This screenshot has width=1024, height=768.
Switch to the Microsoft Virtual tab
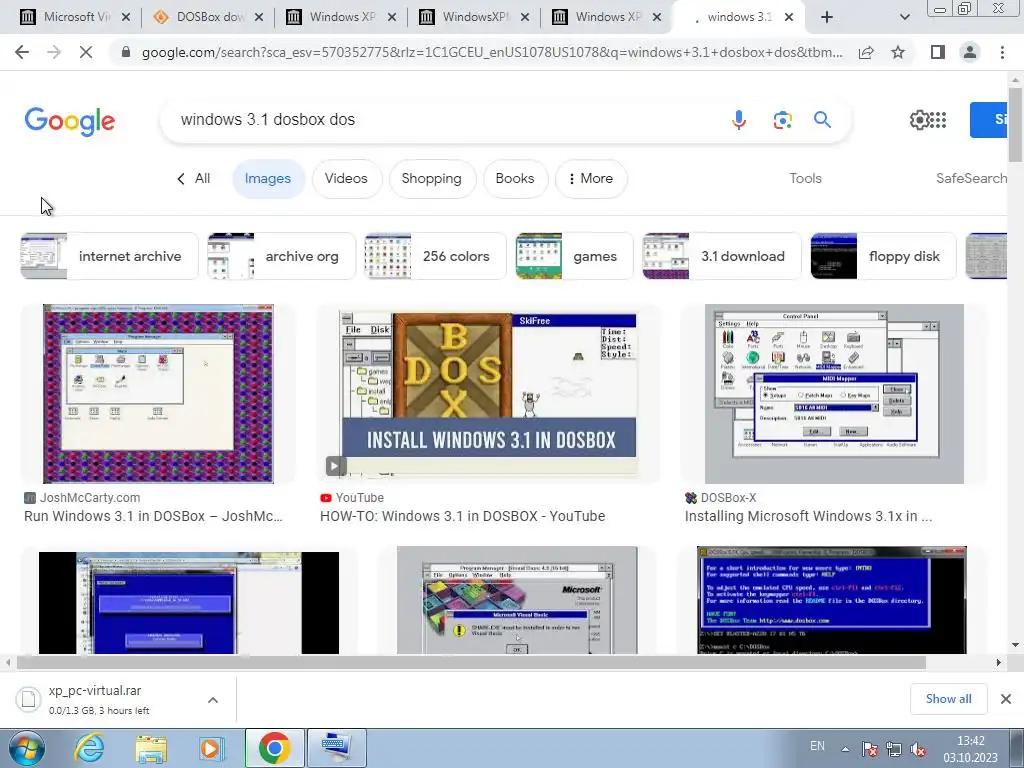pos(76,17)
